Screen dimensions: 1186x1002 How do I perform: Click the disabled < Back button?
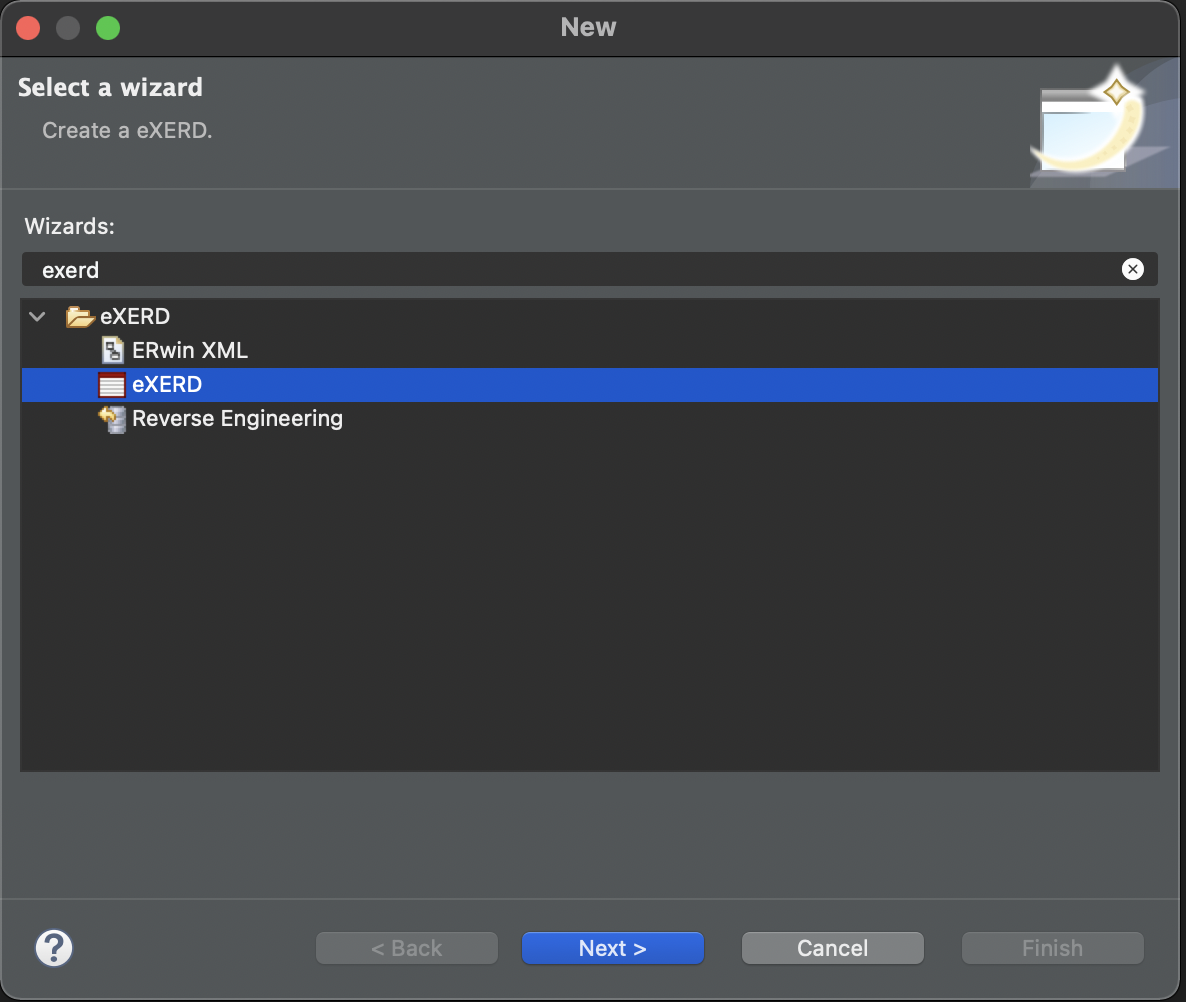407,948
